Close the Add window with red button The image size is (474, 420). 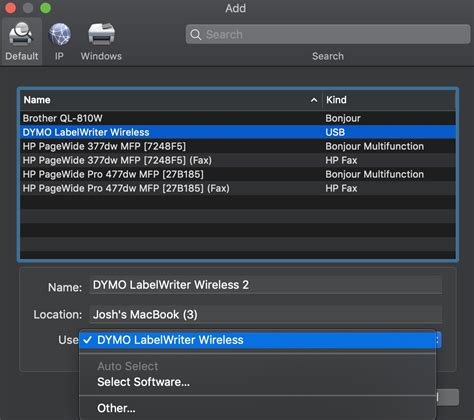(x=10, y=8)
